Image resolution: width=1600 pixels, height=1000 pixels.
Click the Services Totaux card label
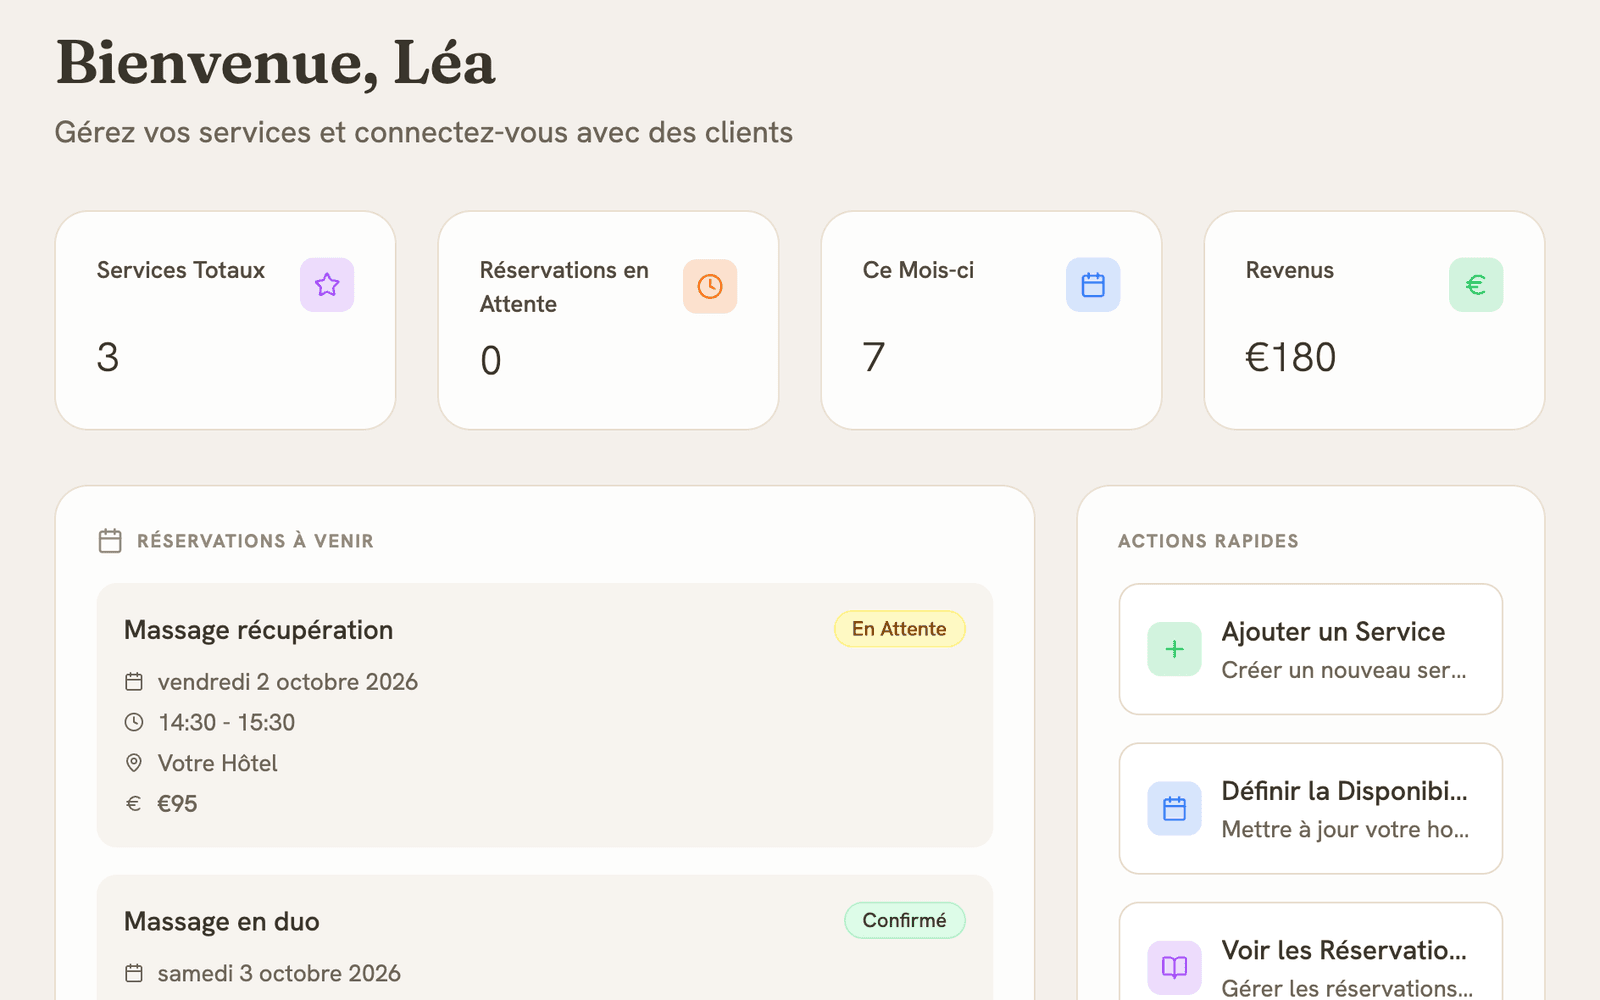(181, 270)
